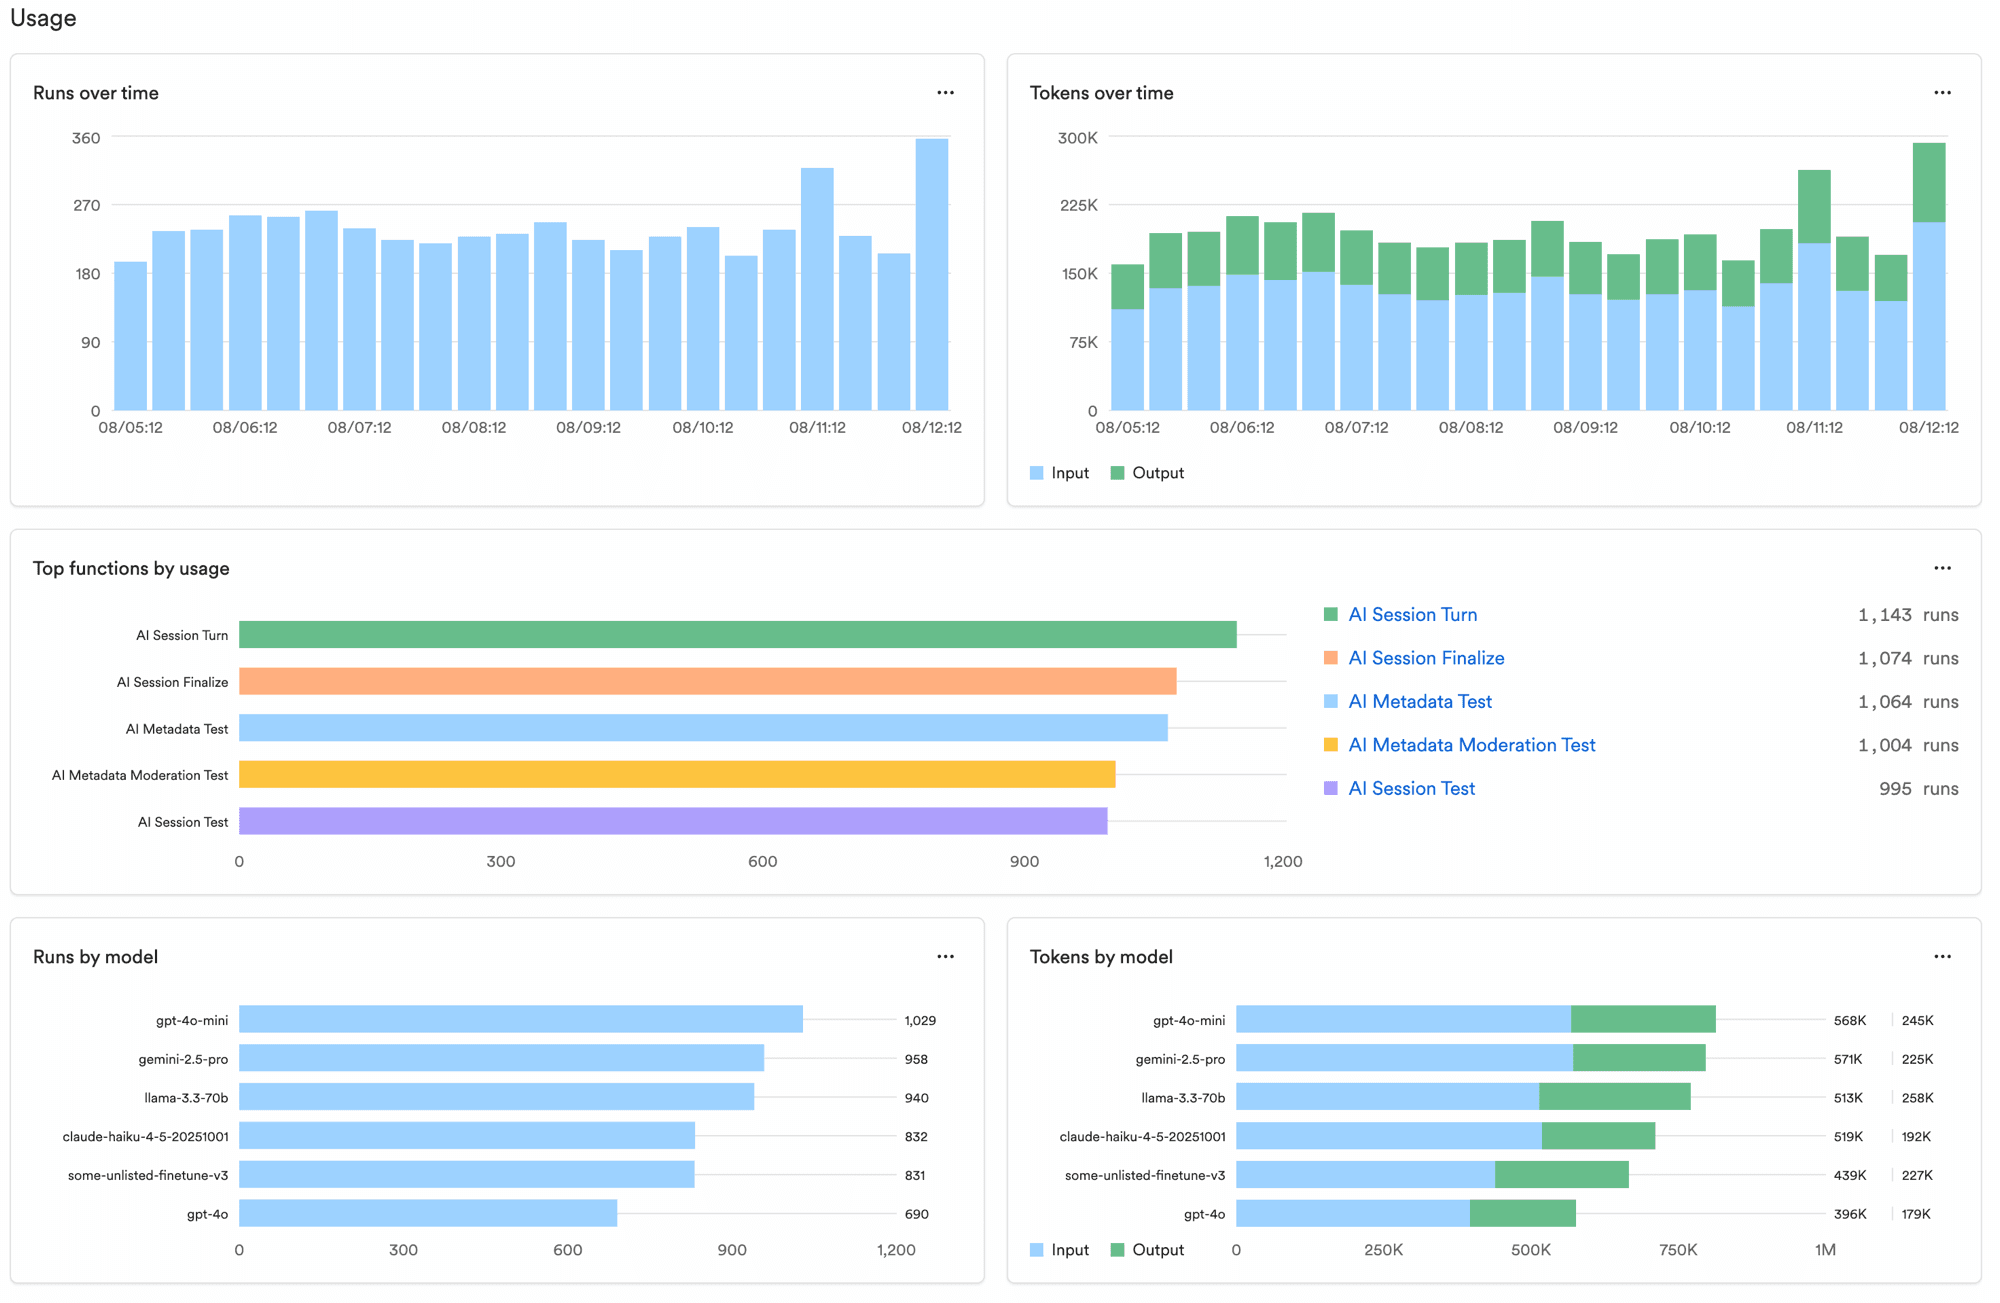The height and width of the screenshot is (1303, 2000).
Task: Click the "396K" input tokens value for gpt-4o
Action: click(1850, 1214)
